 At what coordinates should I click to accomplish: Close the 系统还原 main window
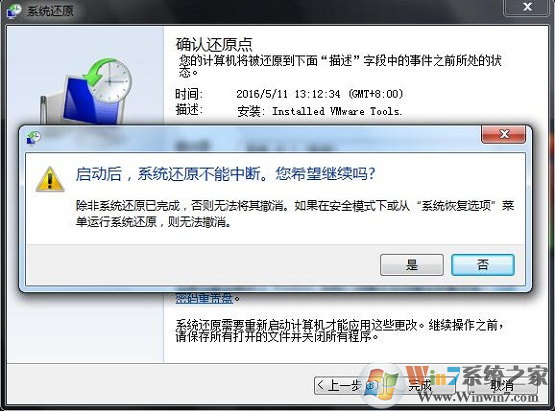(527, 7)
